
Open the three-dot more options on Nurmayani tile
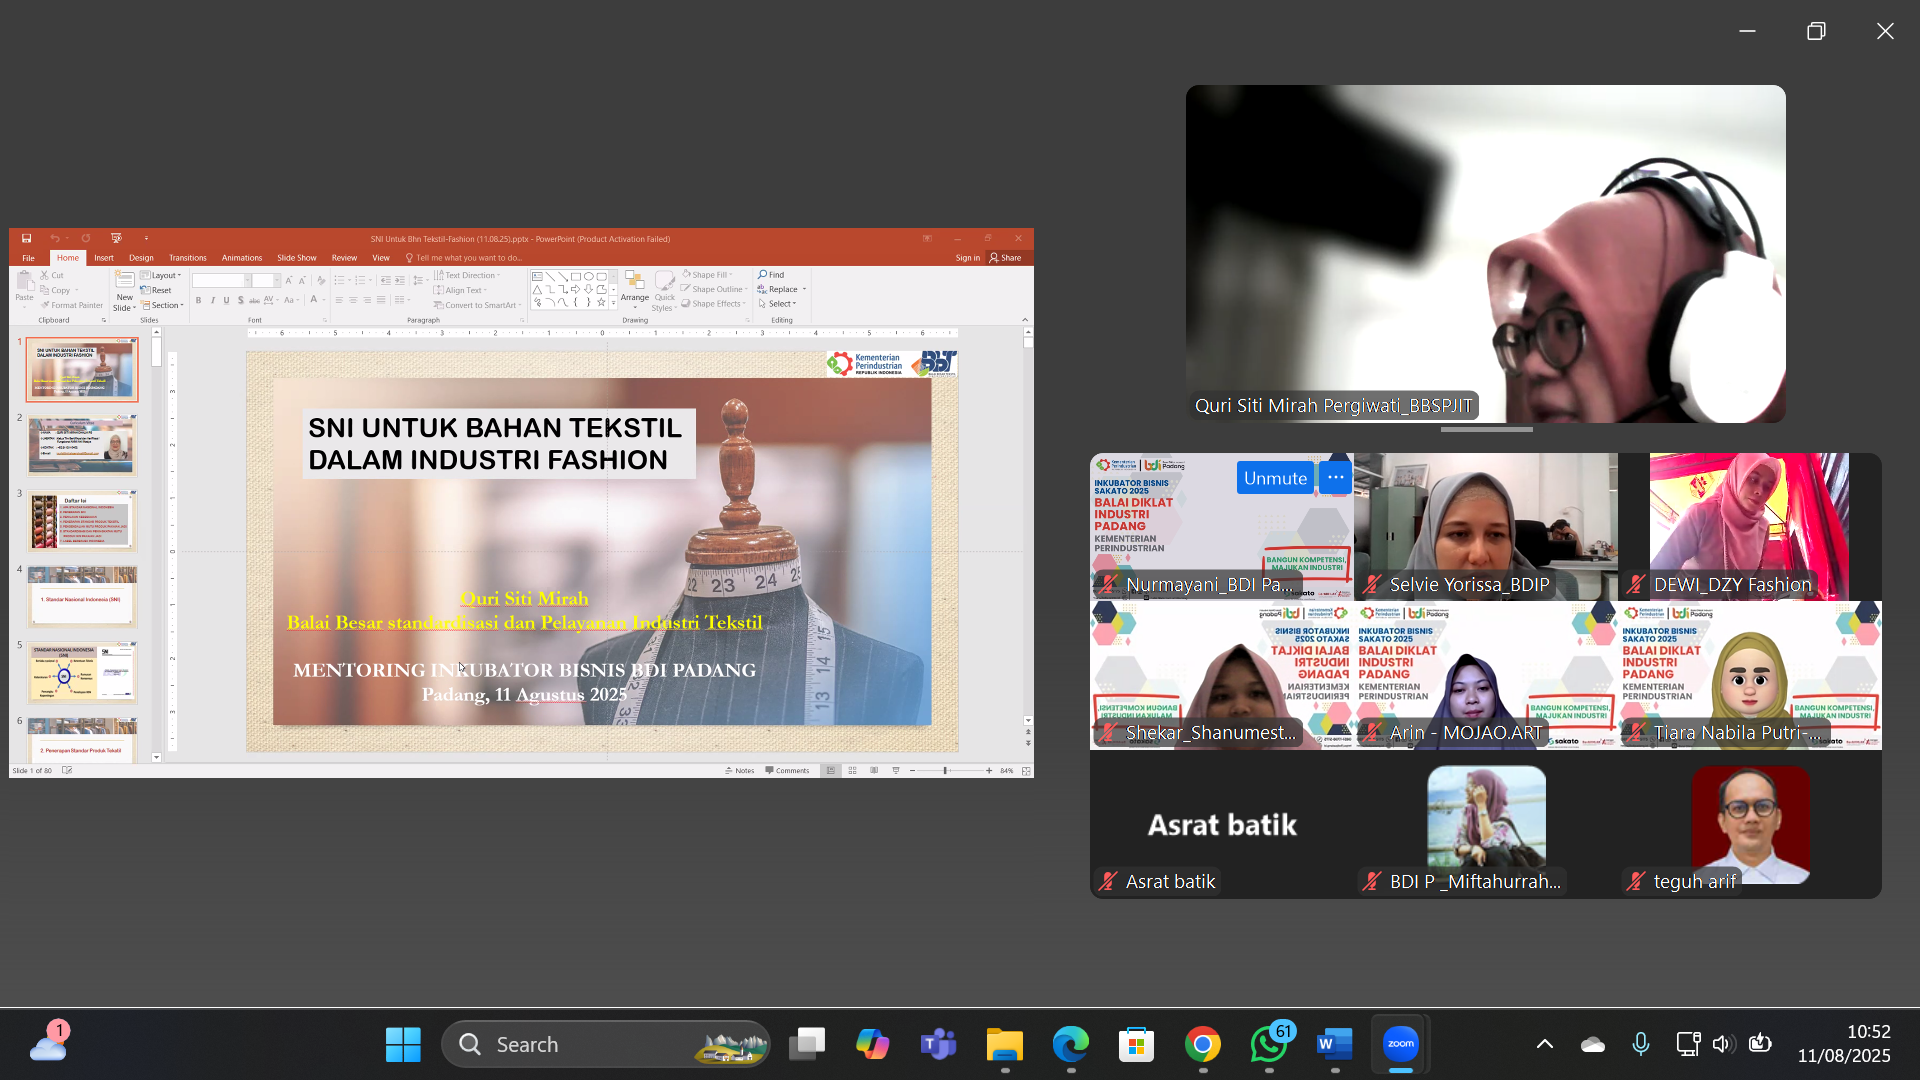[1335, 478]
